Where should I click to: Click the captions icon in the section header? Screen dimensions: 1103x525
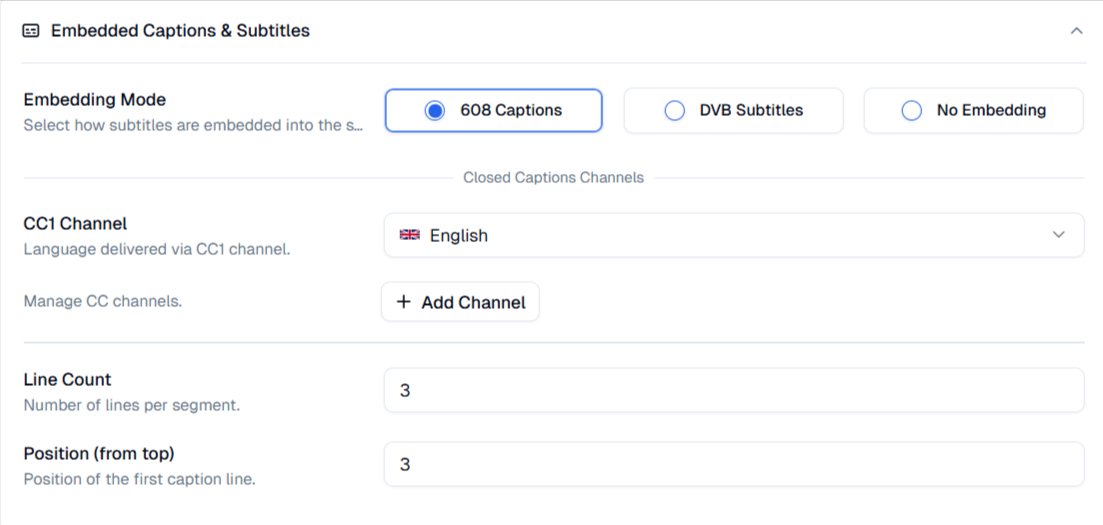coord(31,31)
